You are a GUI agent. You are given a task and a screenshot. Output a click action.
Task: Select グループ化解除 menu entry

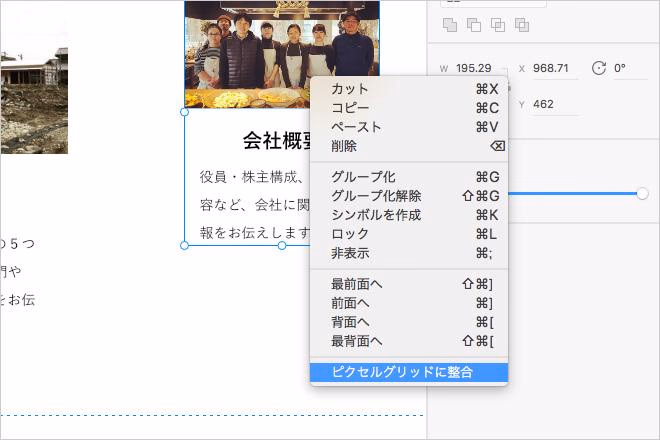(x=376, y=196)
